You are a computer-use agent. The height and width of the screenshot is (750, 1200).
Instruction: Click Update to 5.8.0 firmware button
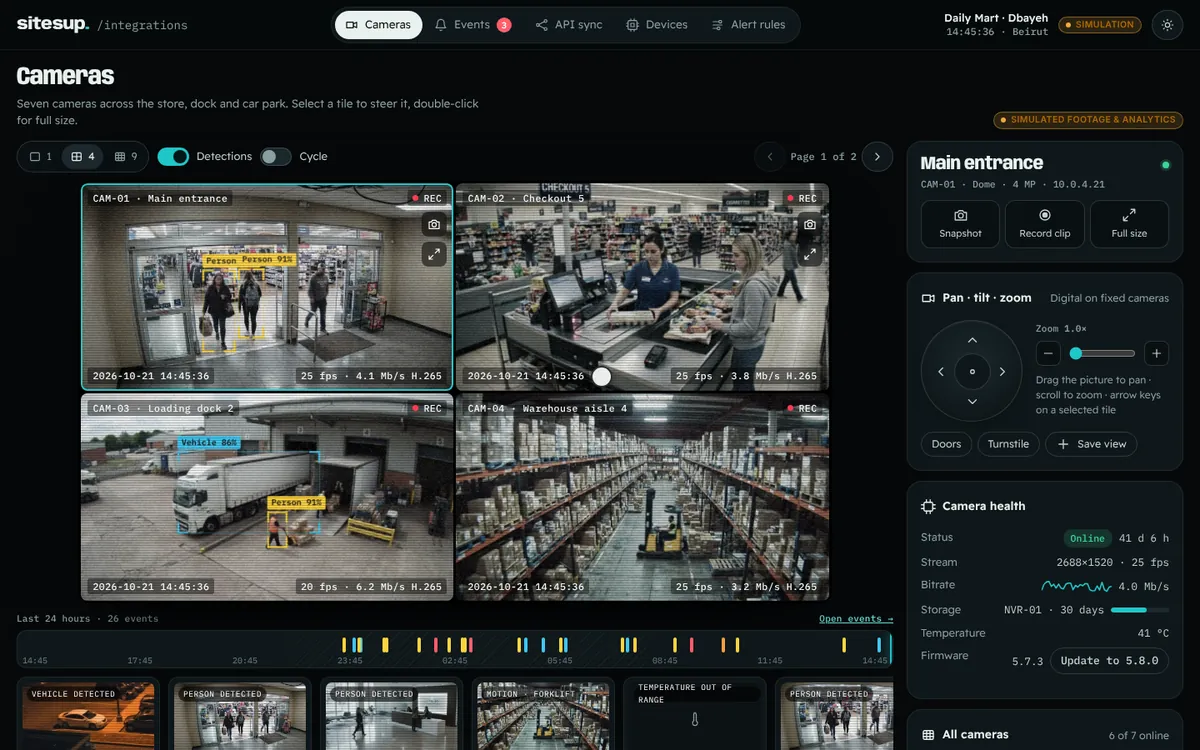click(1109, 660)
